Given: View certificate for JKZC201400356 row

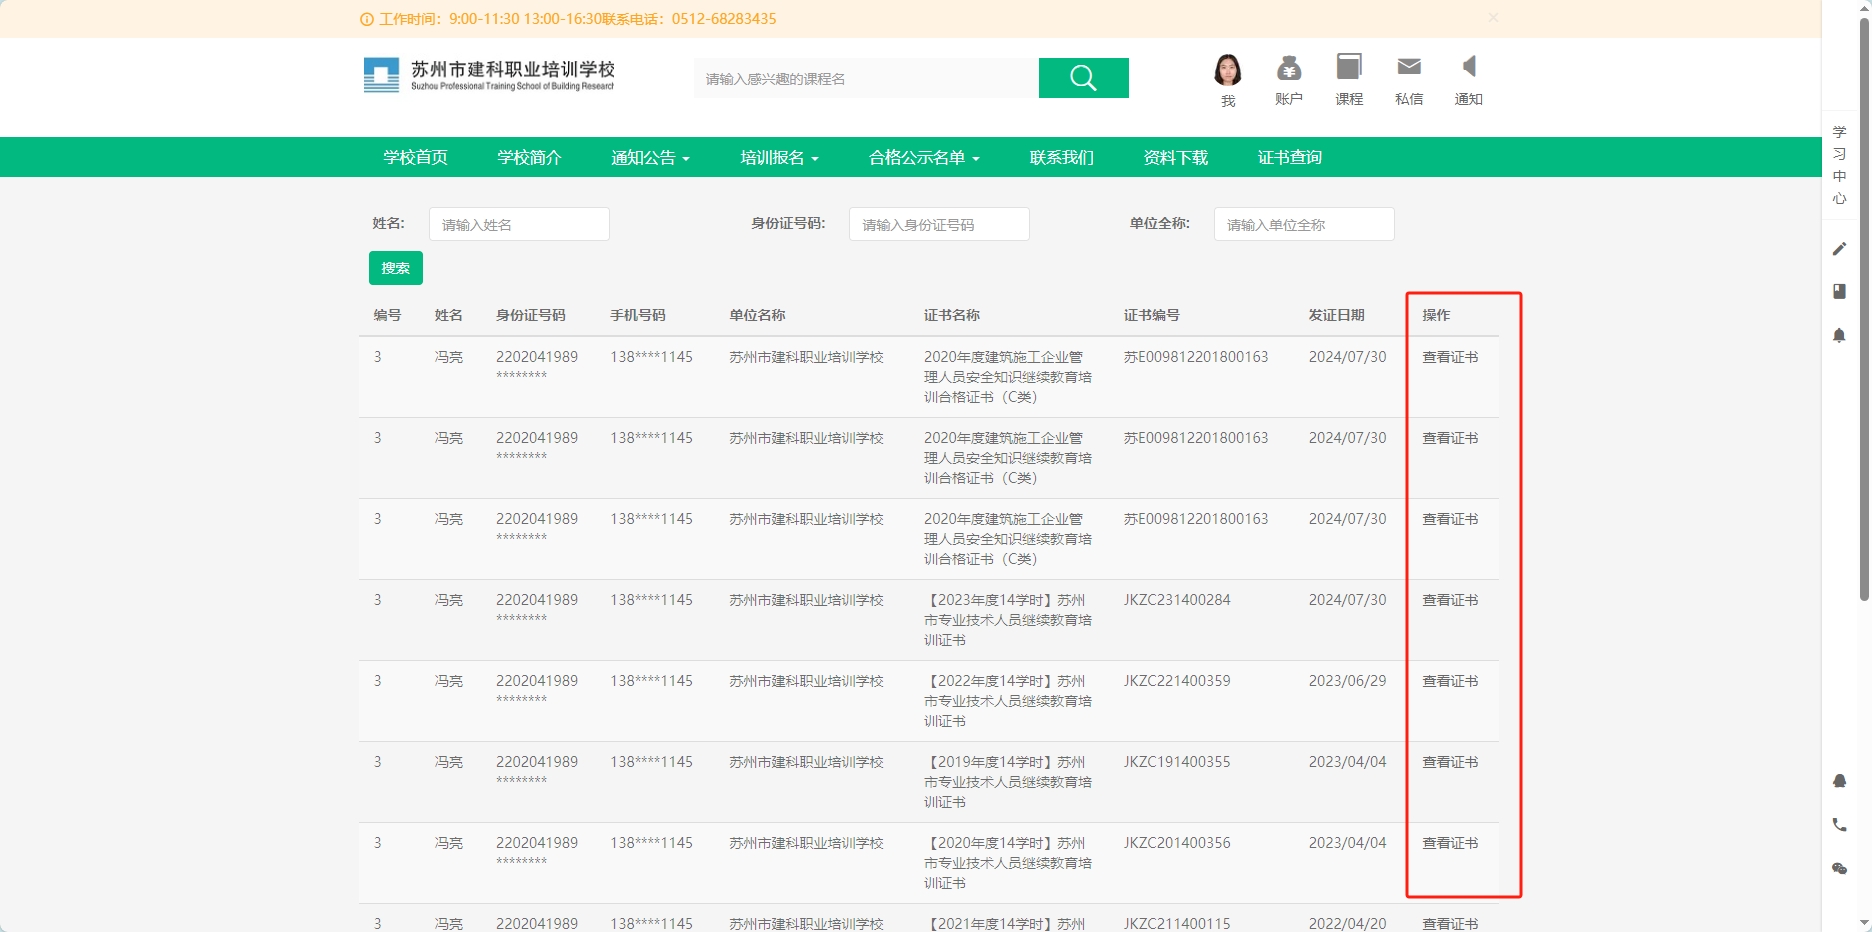Looking at the screenshot, I should tap(1450, 843).
